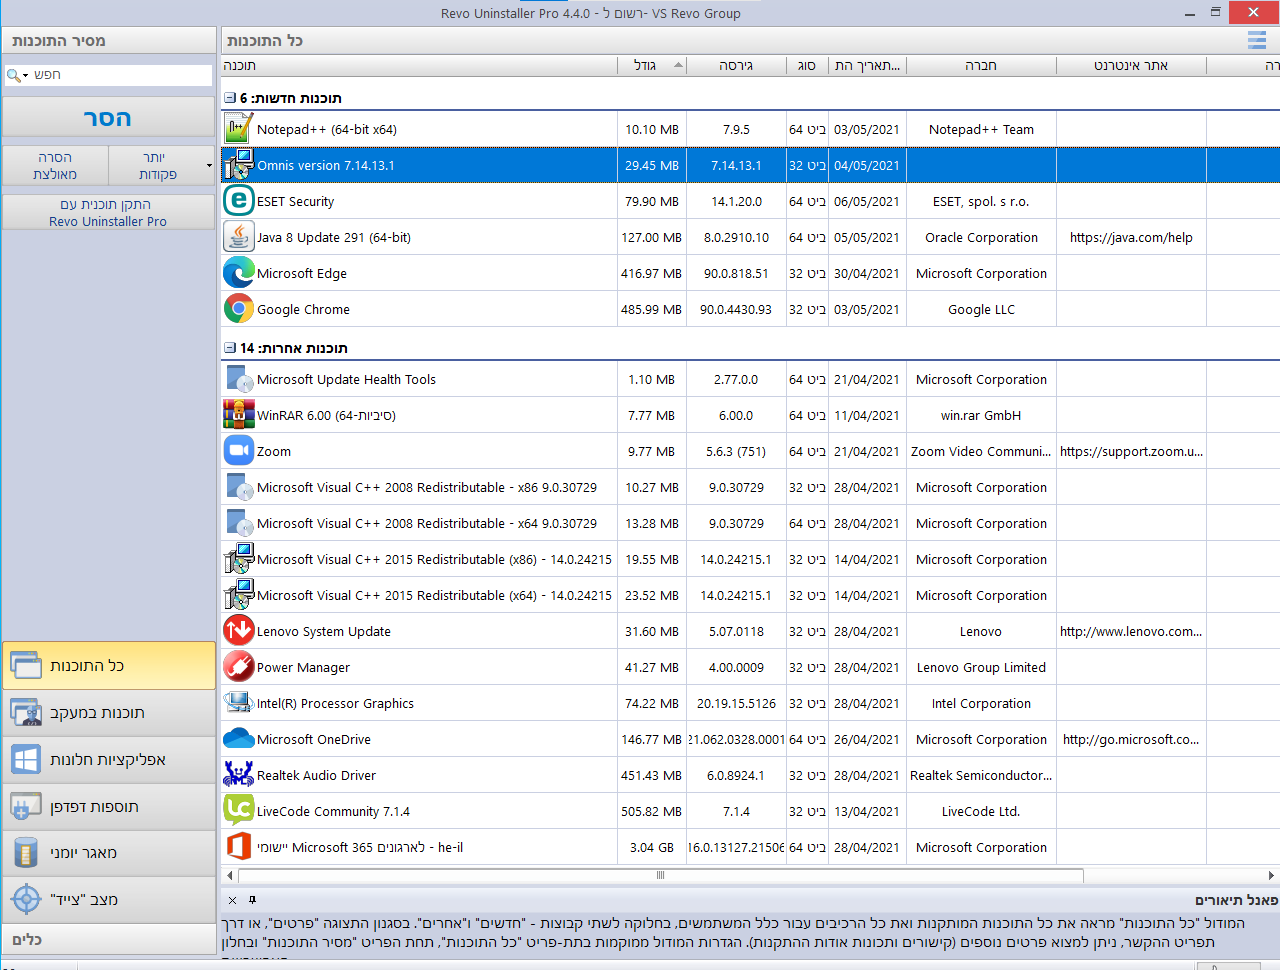This screenshot has width=1280, height=970.
Task: Click the Google Chrome icon
Action: (x=238, y=309)
